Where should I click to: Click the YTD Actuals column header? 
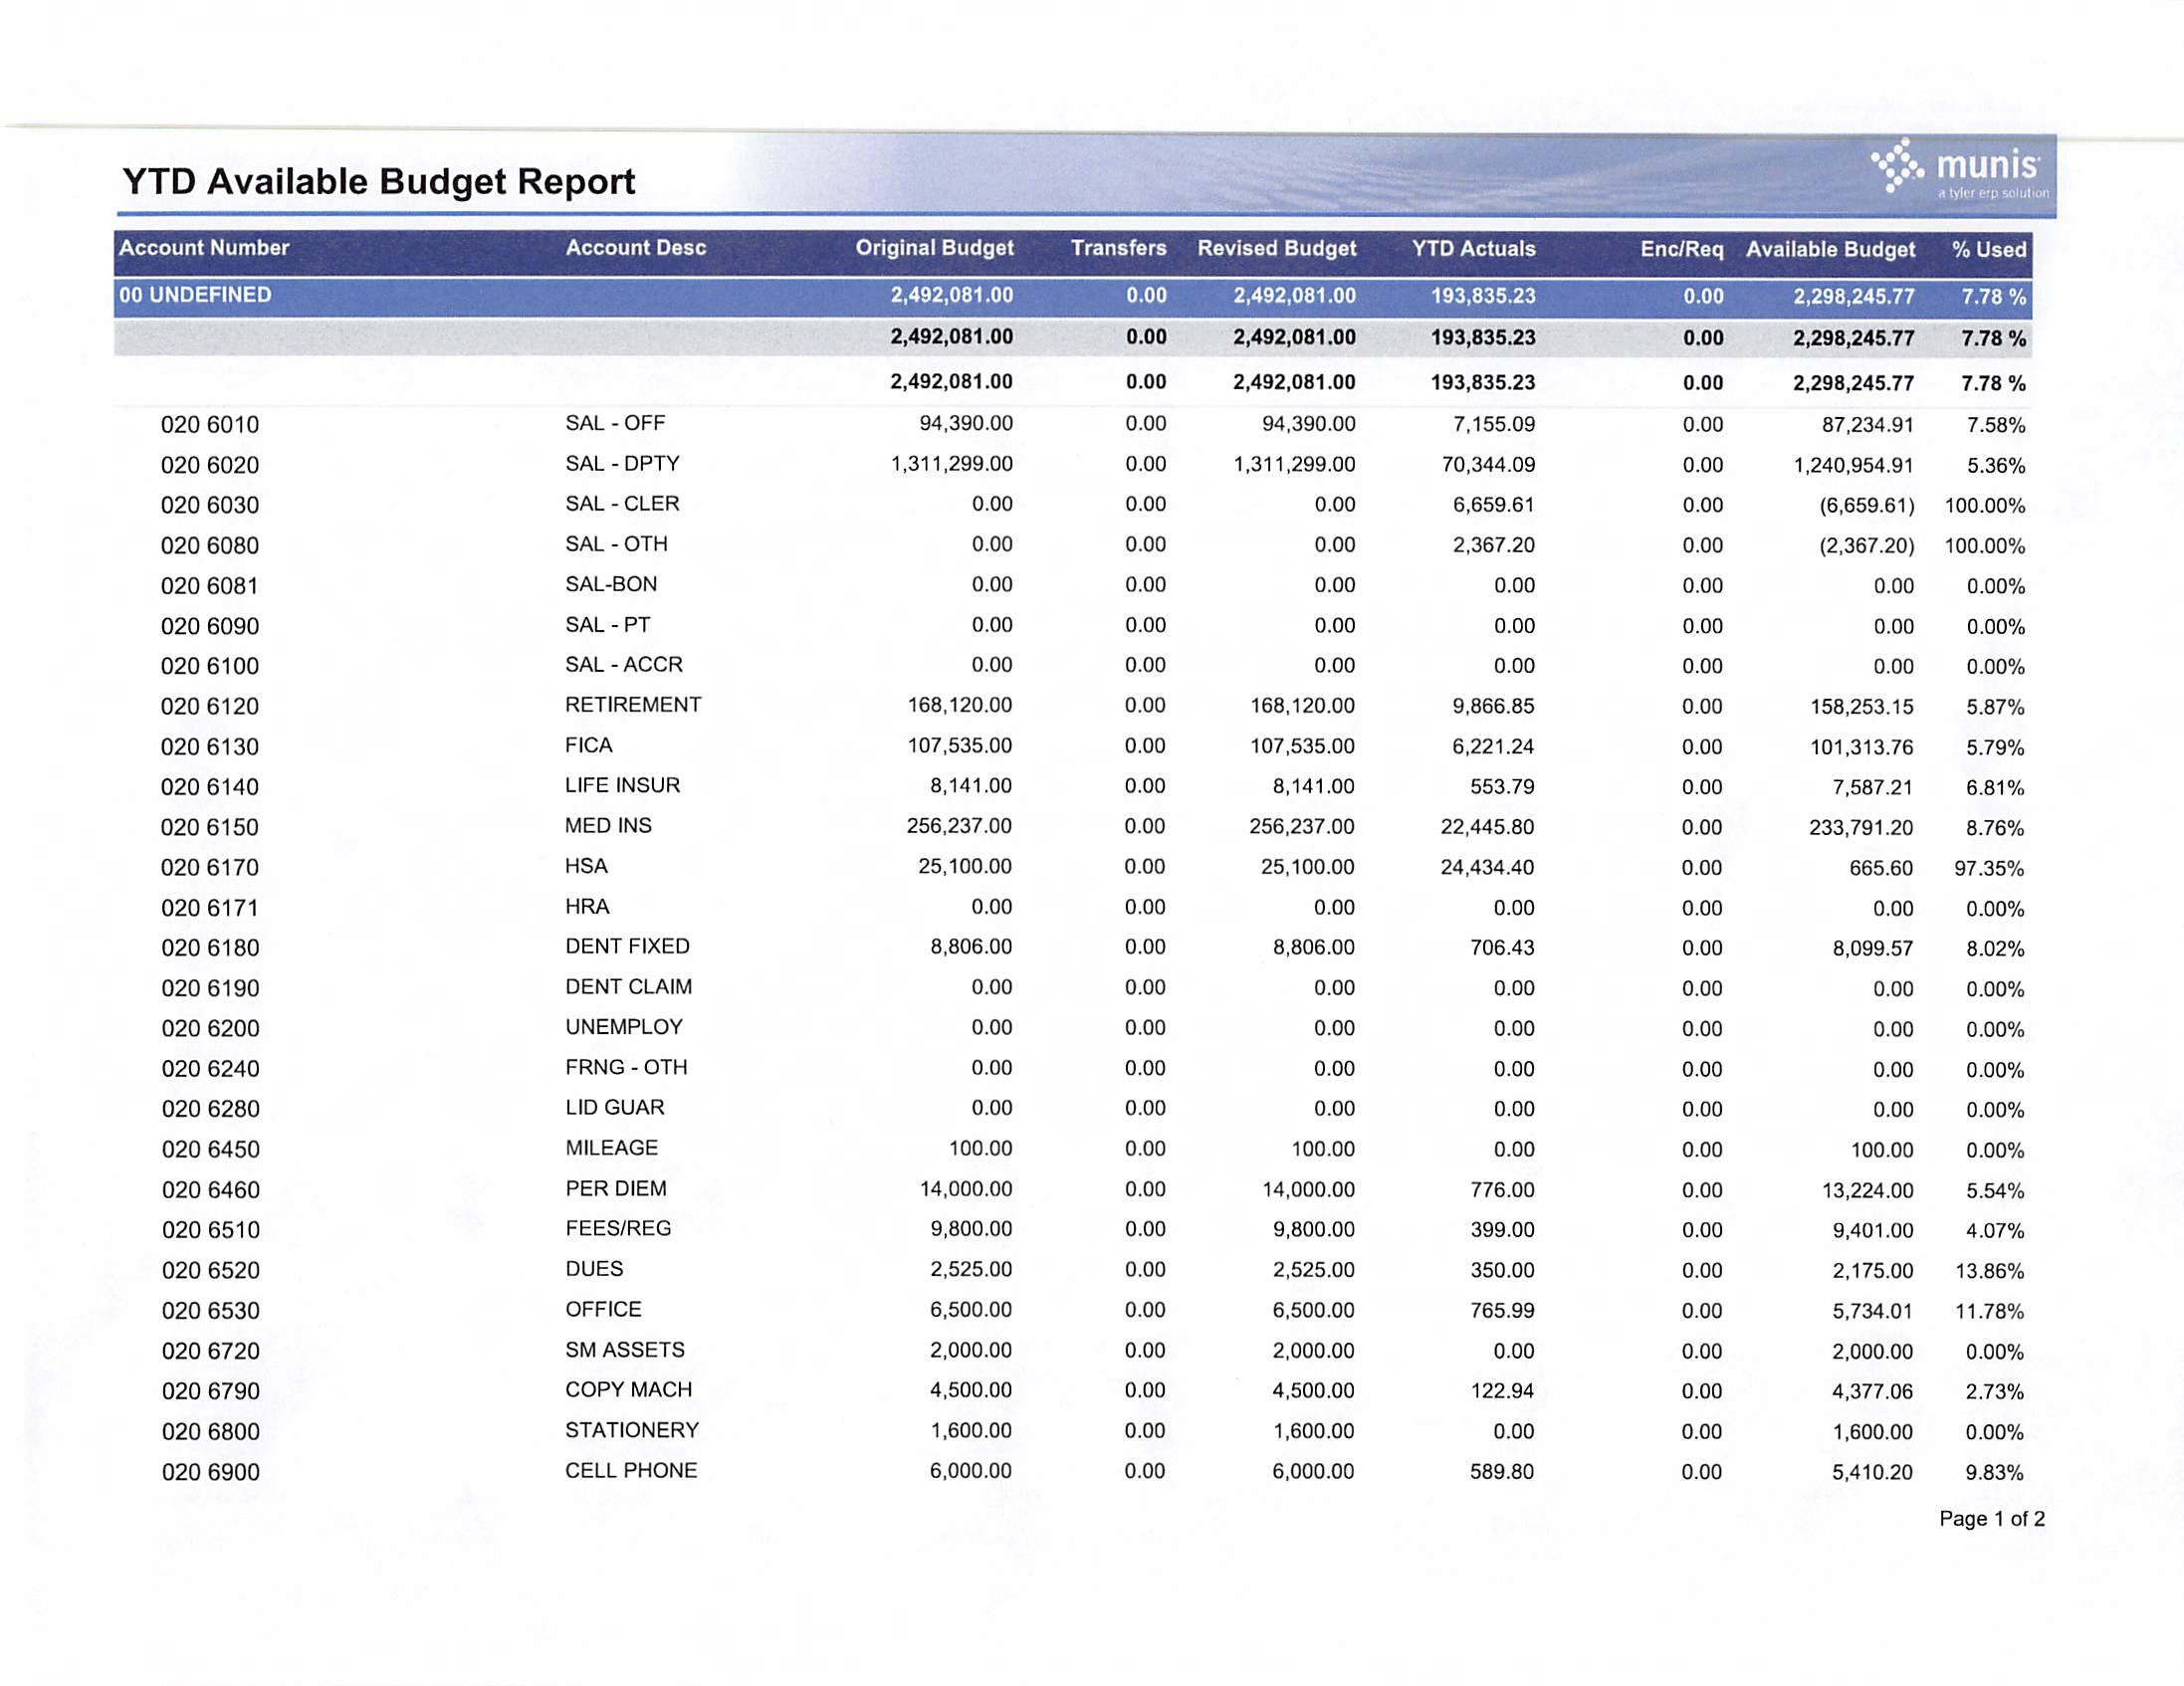point(1473,248)
